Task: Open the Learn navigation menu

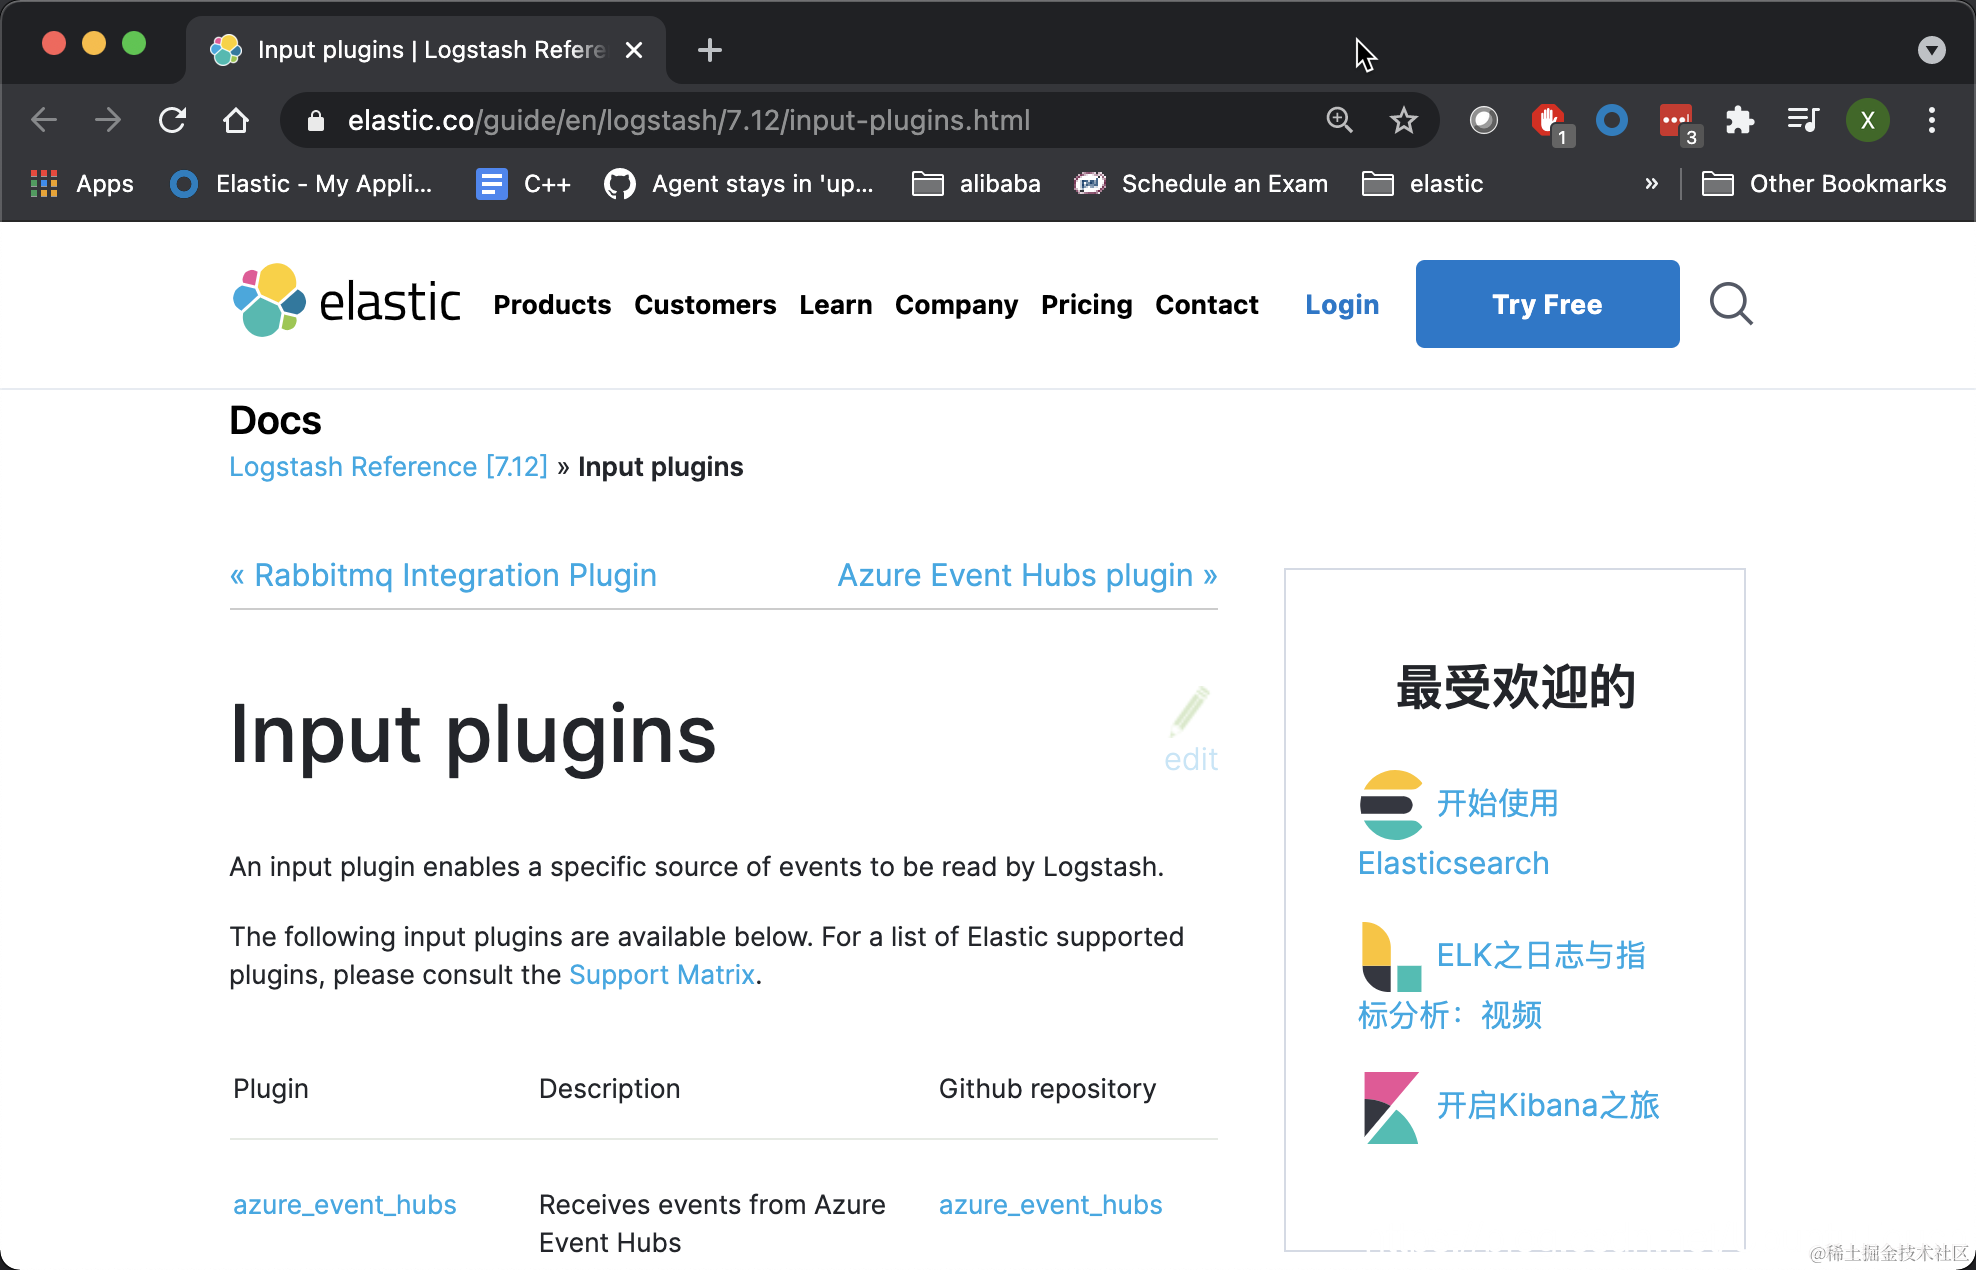Action: coord(835,304)
